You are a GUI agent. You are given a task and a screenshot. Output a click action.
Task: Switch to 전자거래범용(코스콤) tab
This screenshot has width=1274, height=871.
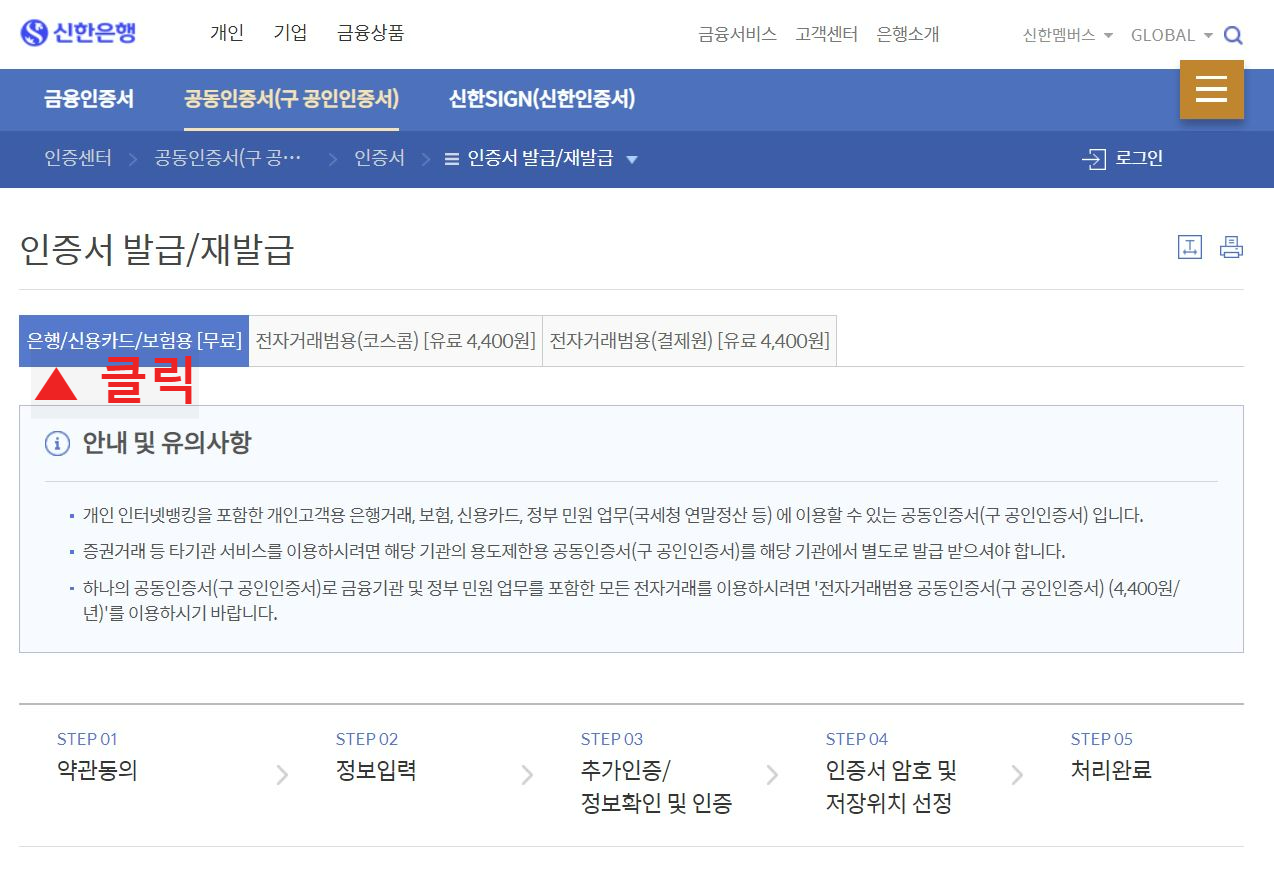(394, 340)
